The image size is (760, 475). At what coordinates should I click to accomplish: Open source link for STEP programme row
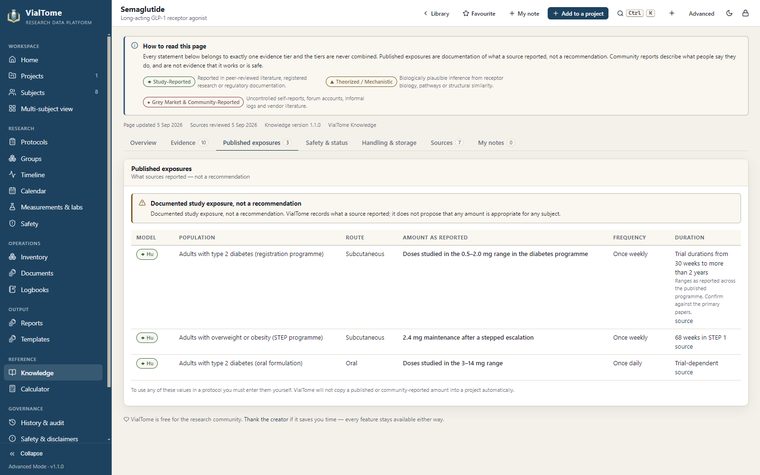point(683,347)
